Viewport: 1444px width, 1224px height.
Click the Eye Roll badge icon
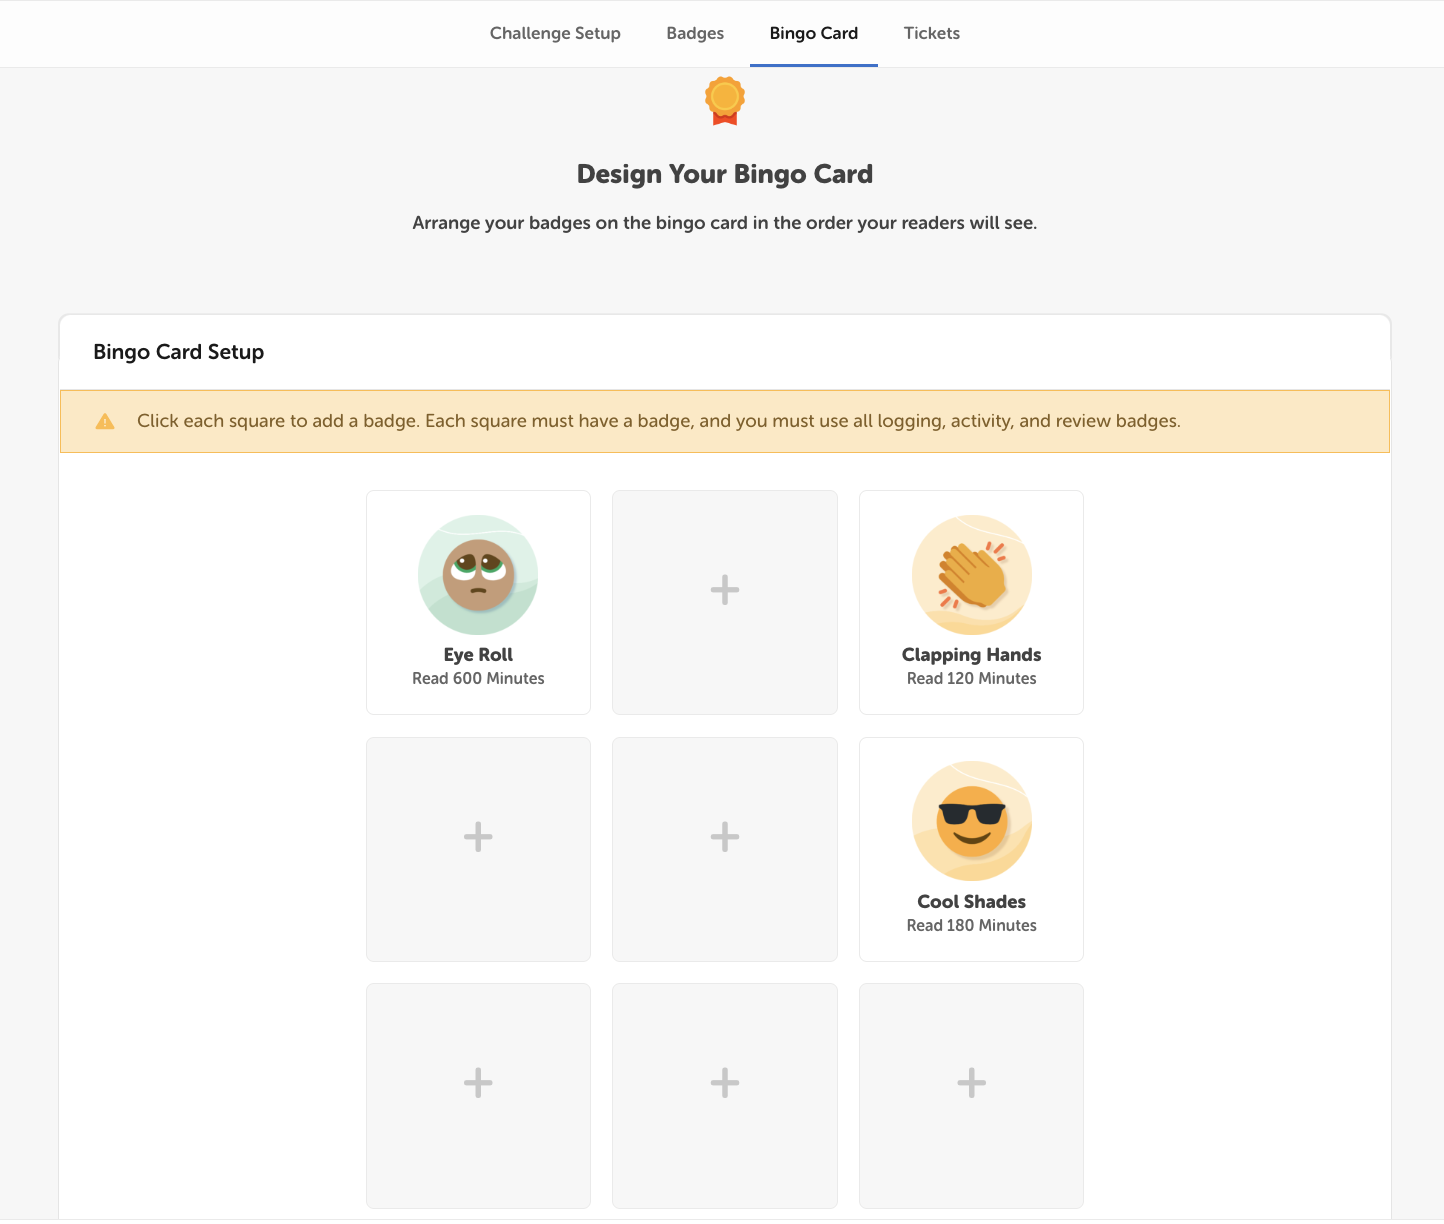point(477,576)
